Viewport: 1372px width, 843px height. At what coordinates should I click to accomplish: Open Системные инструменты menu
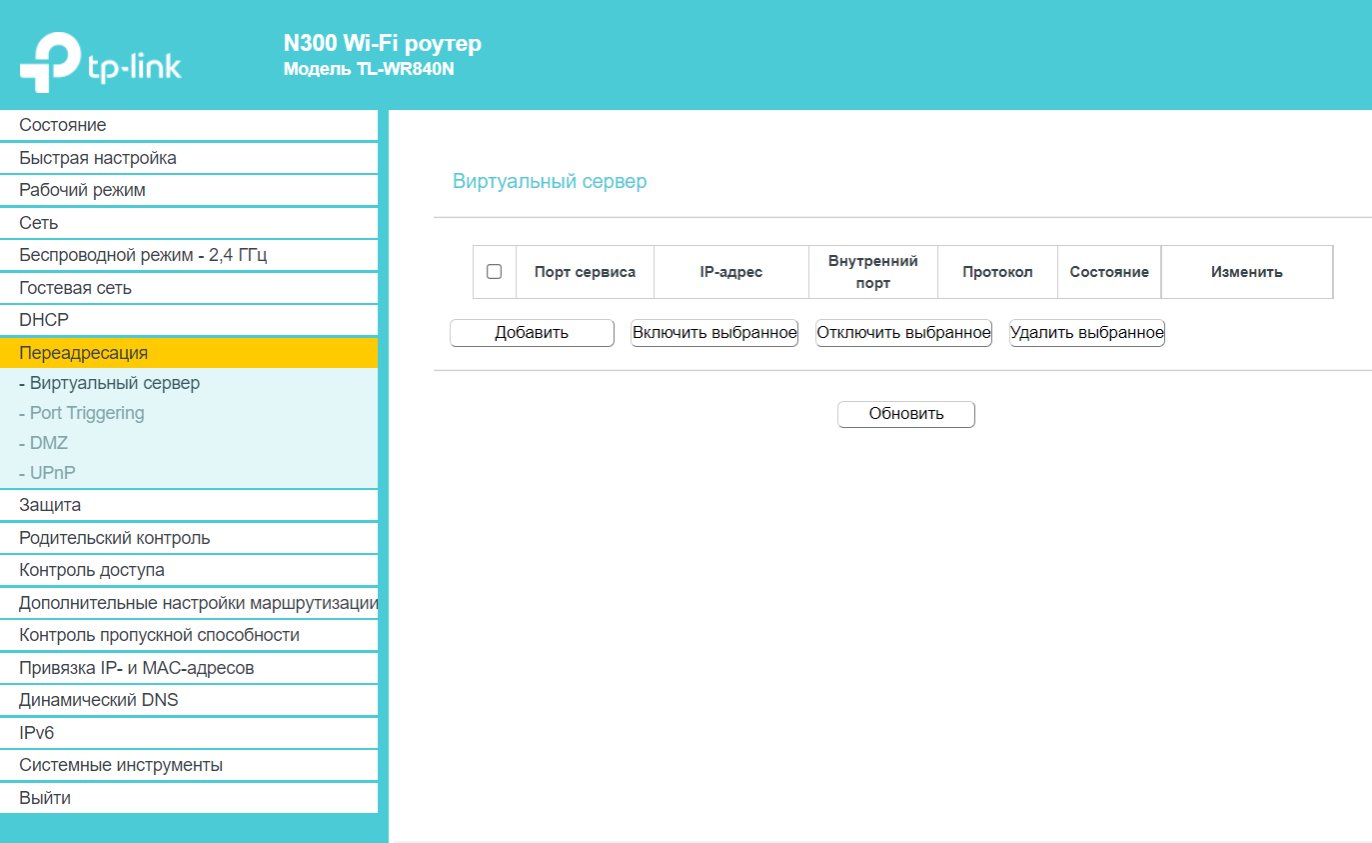click(x=120, y=765)
